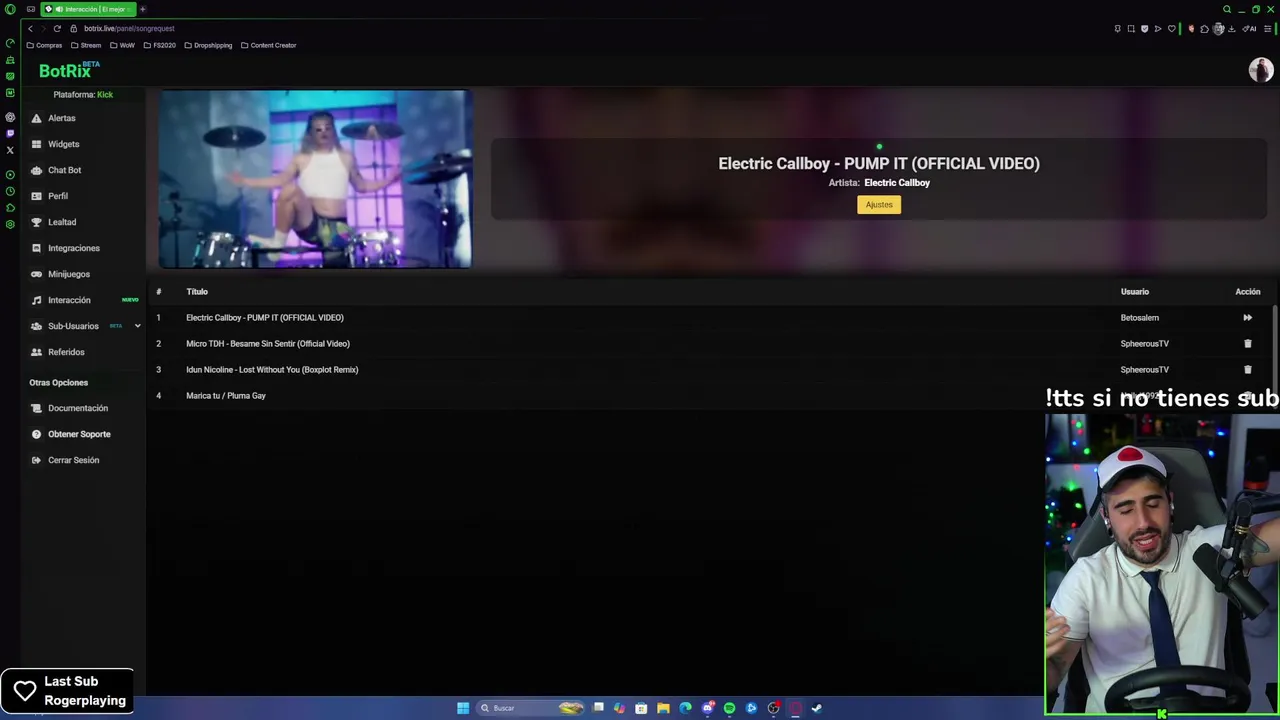Open the Dropshipping bookmarks folder
The image size is (1280, 720).
[x=208, y=45]
